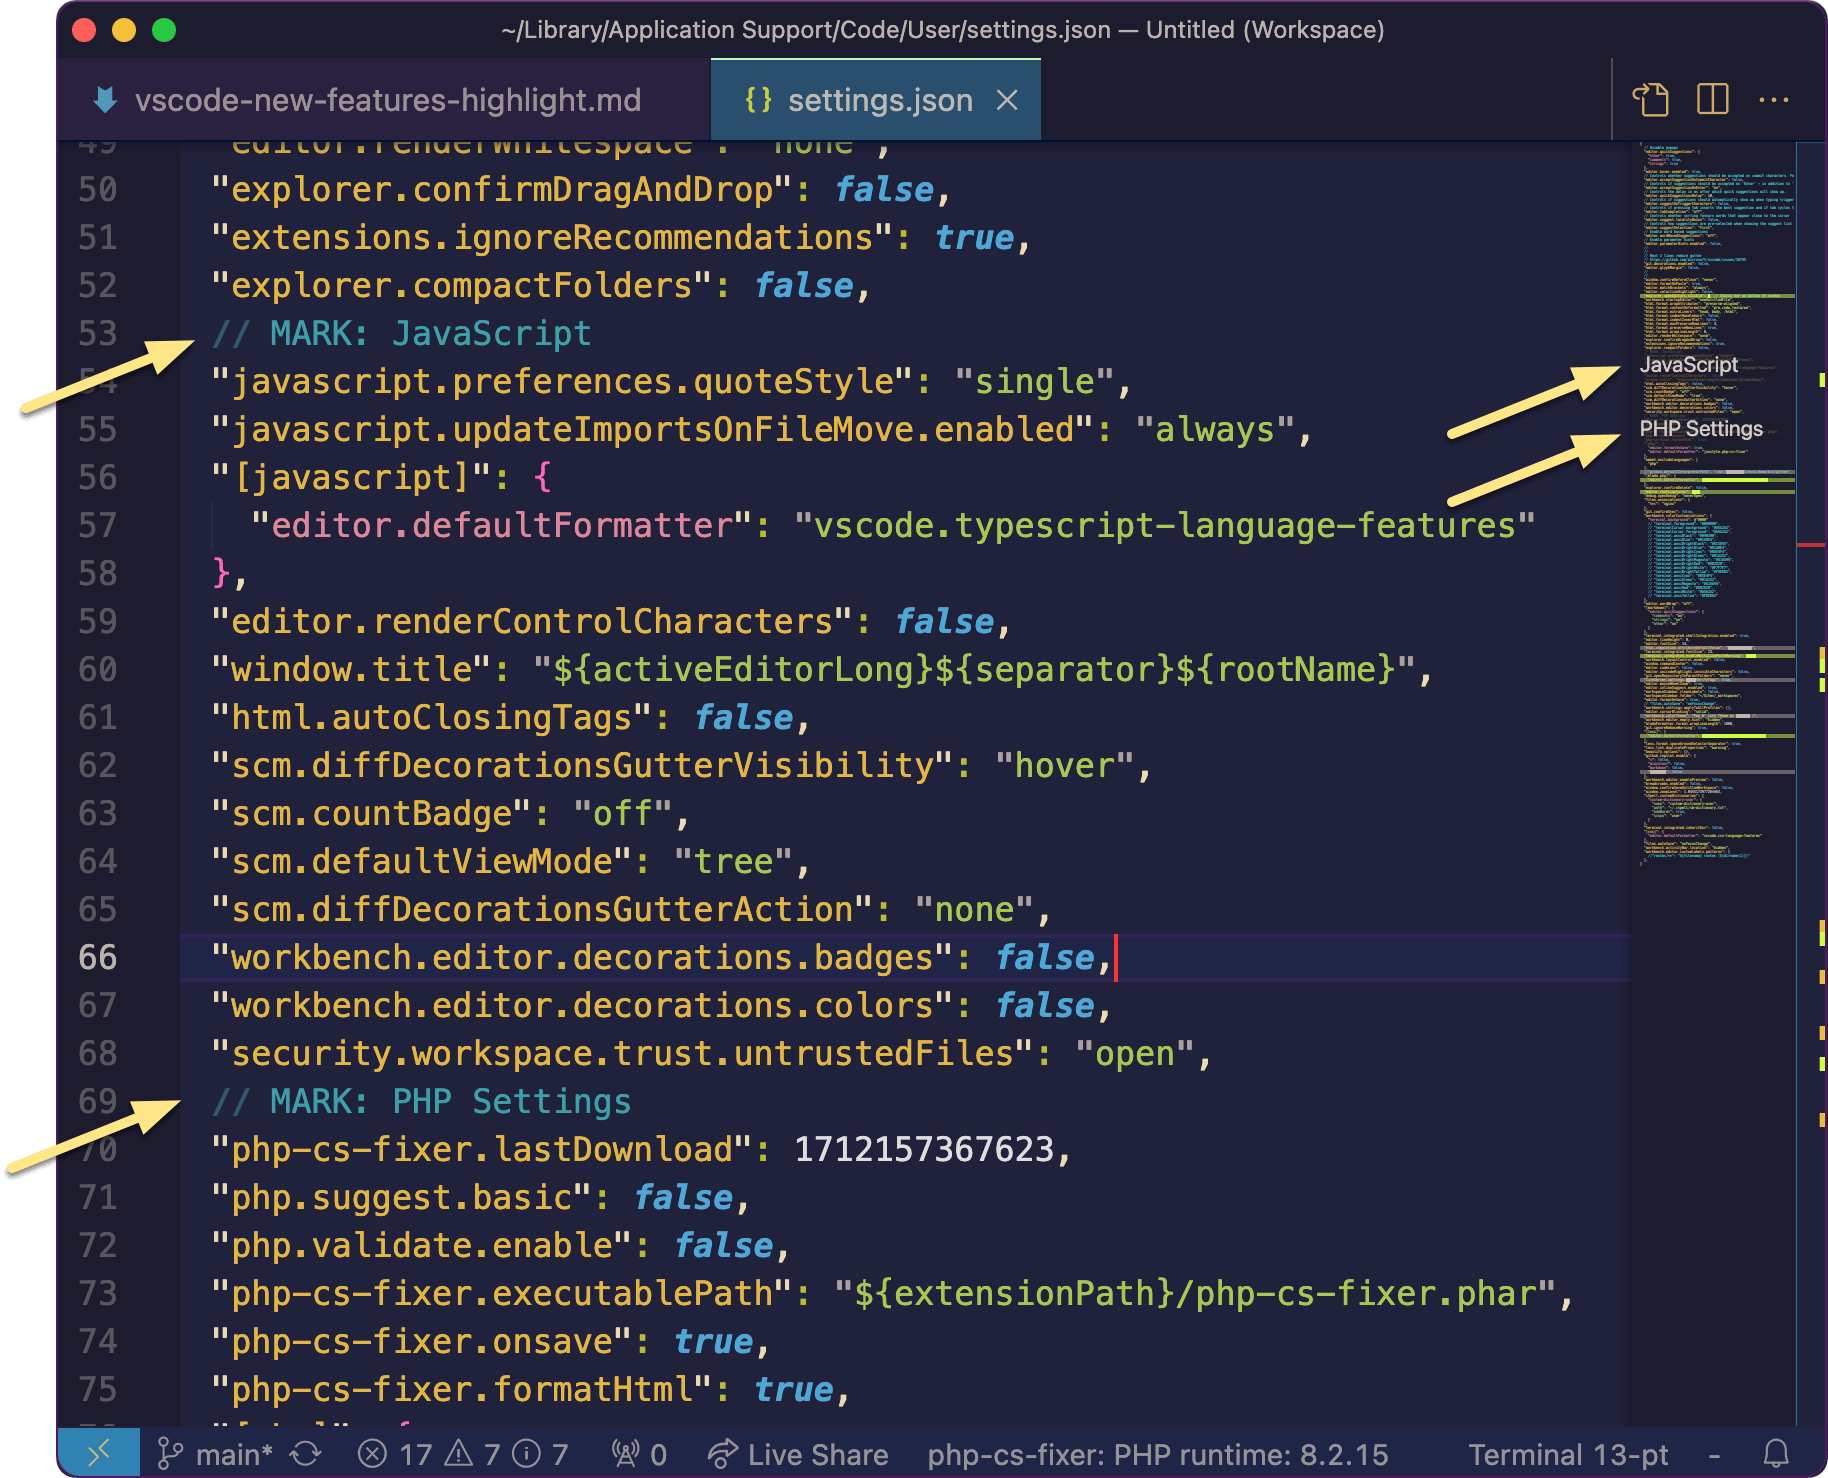Open the remote window indicator in status bar
Screen dimensions: 1828x1478
[99, 1453]
